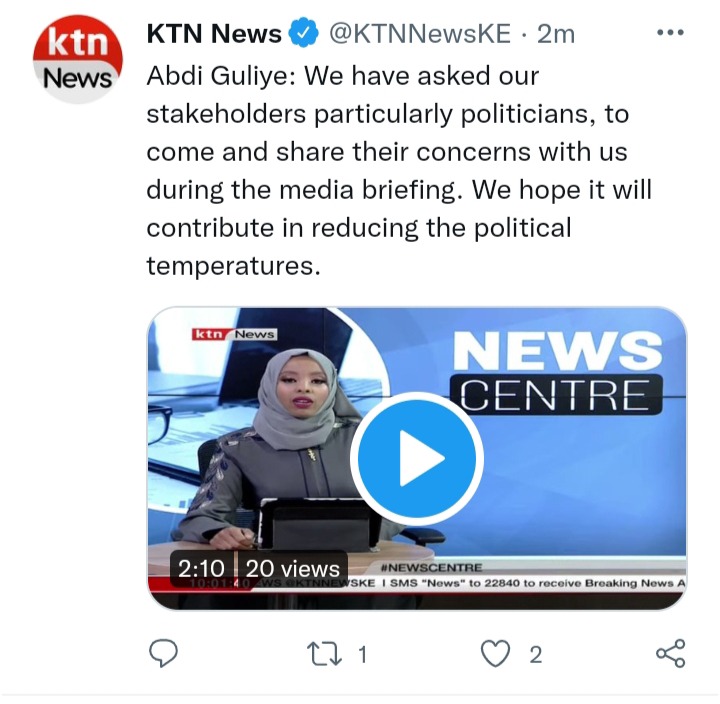Click the video's 2:10 duration badge
Viewport: 720px width, 704px height.
coord(202,569)
